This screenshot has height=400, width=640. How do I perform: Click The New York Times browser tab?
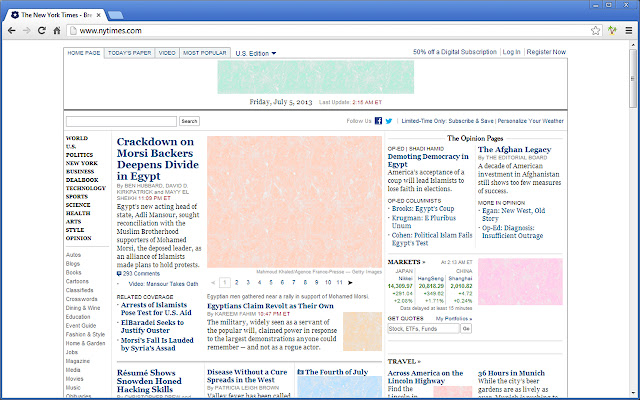55,15
